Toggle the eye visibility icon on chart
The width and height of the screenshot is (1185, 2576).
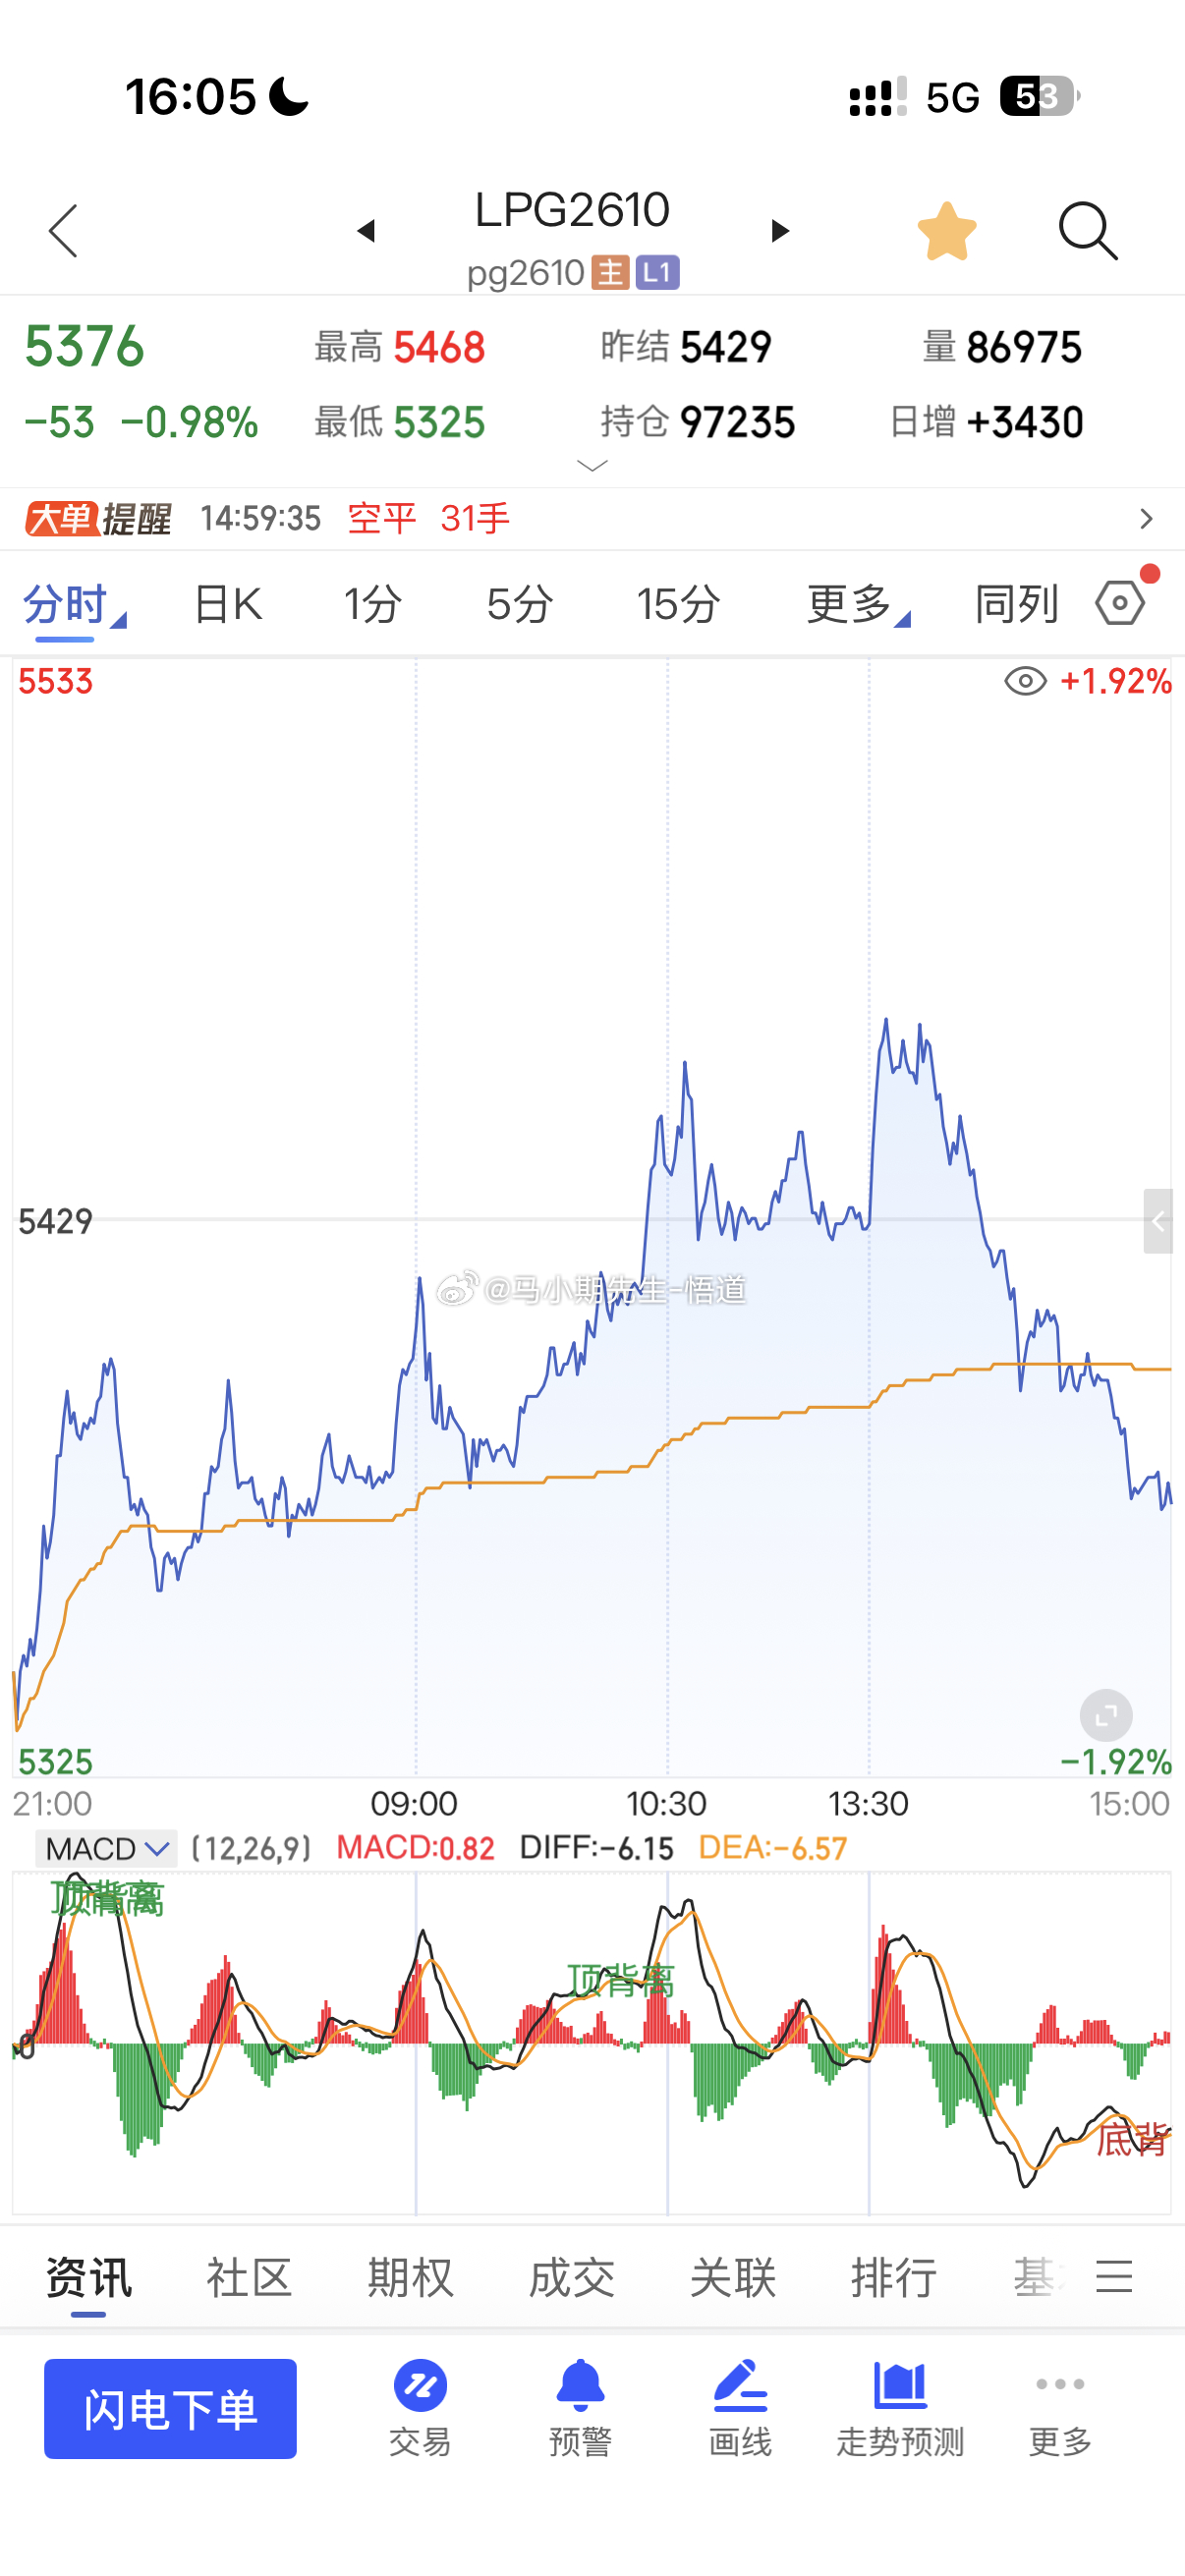(x=1025, y=682)
